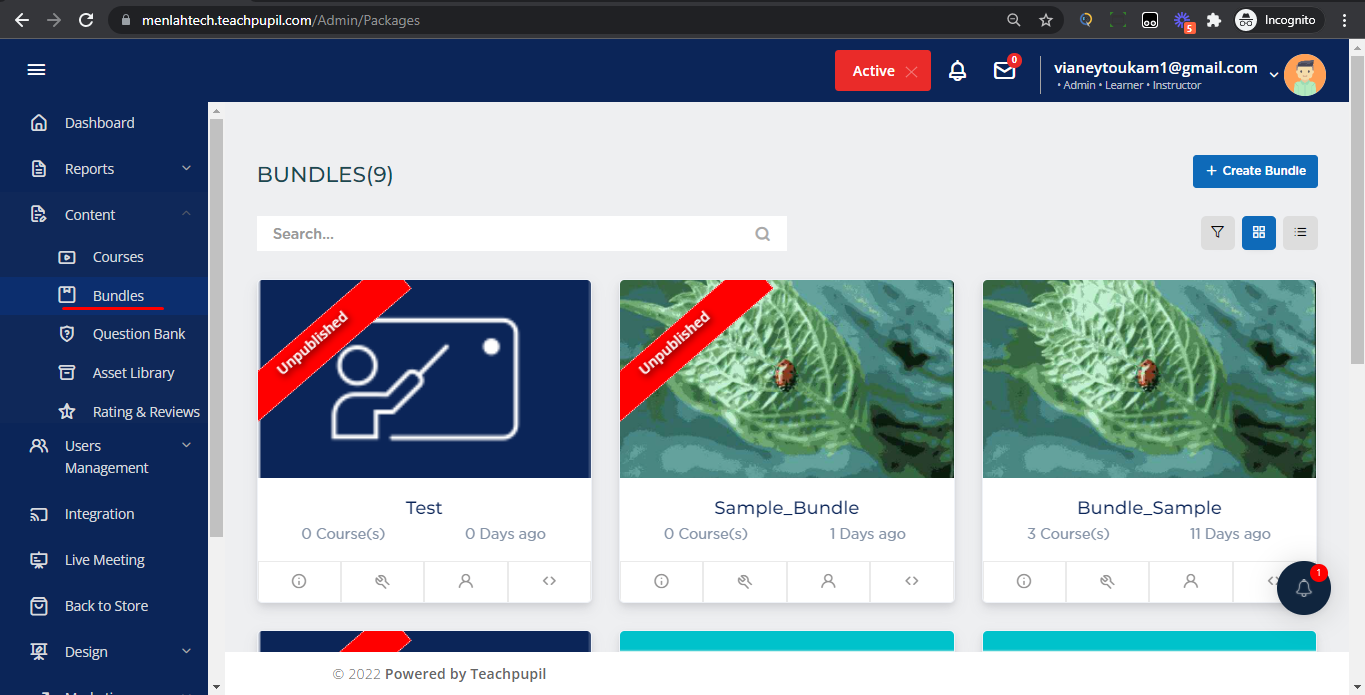Viewport: 1365px width, 695px height.
Task: Select Question Bank in sidebar
Action: 139,334
